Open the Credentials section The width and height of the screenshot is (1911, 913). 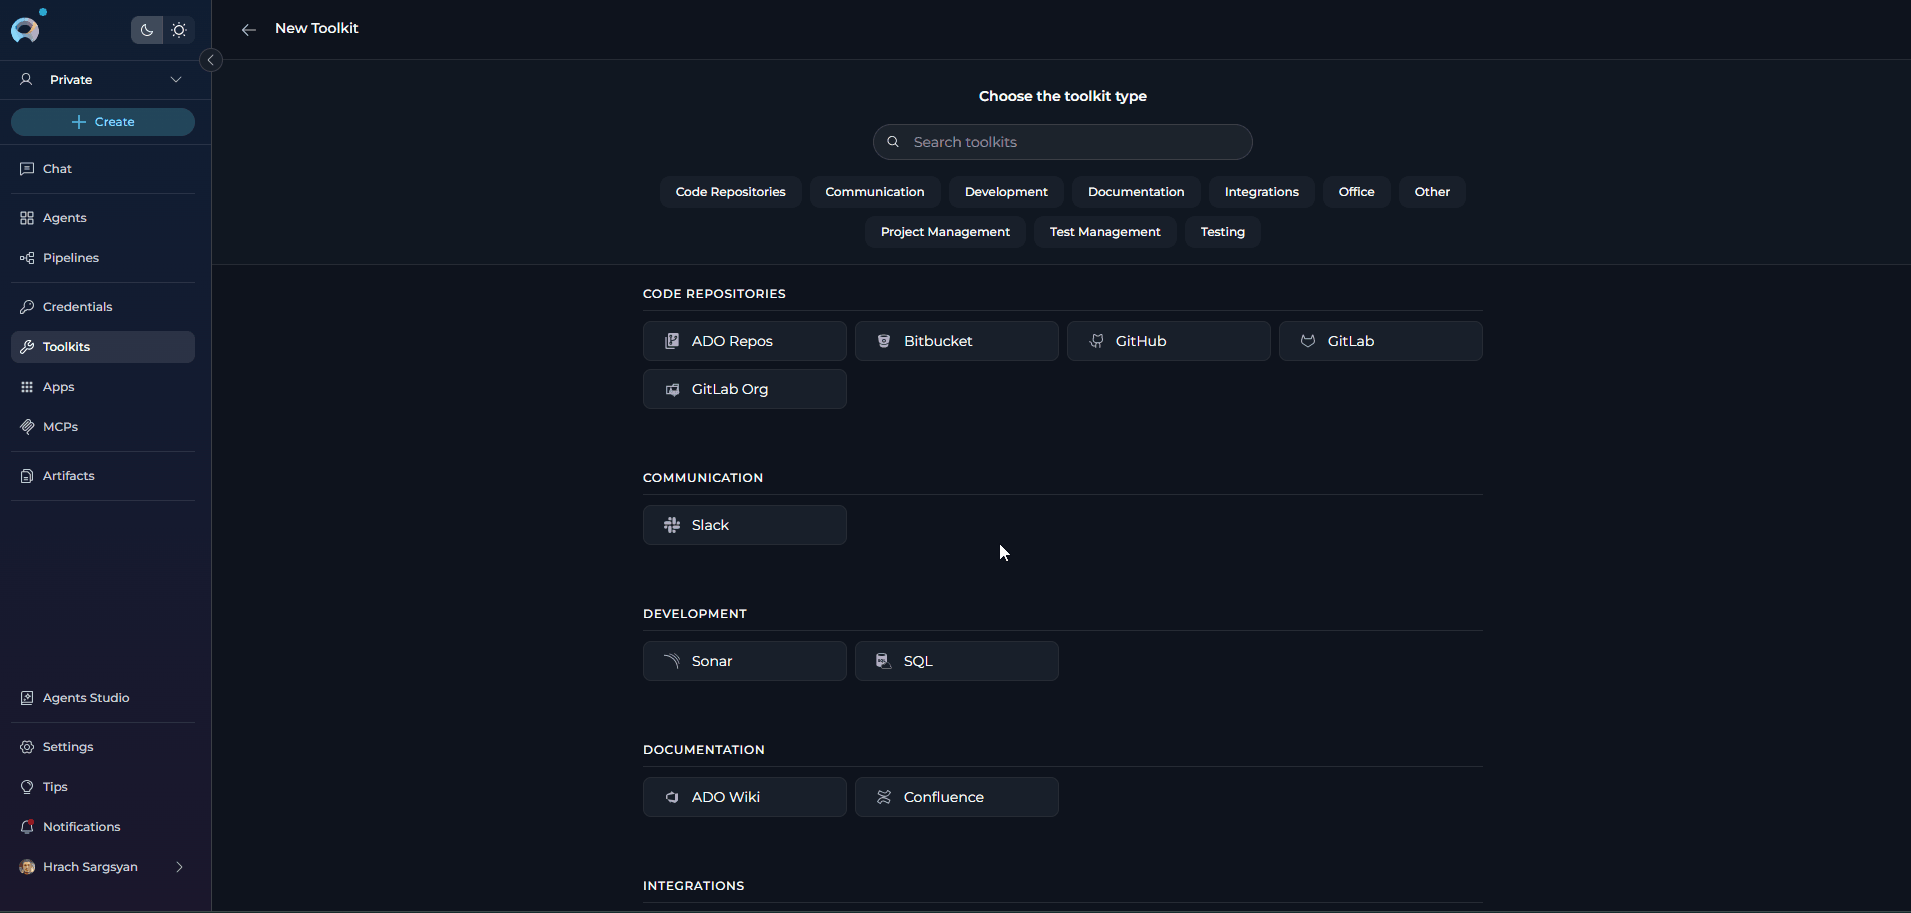tap(77, 306)
